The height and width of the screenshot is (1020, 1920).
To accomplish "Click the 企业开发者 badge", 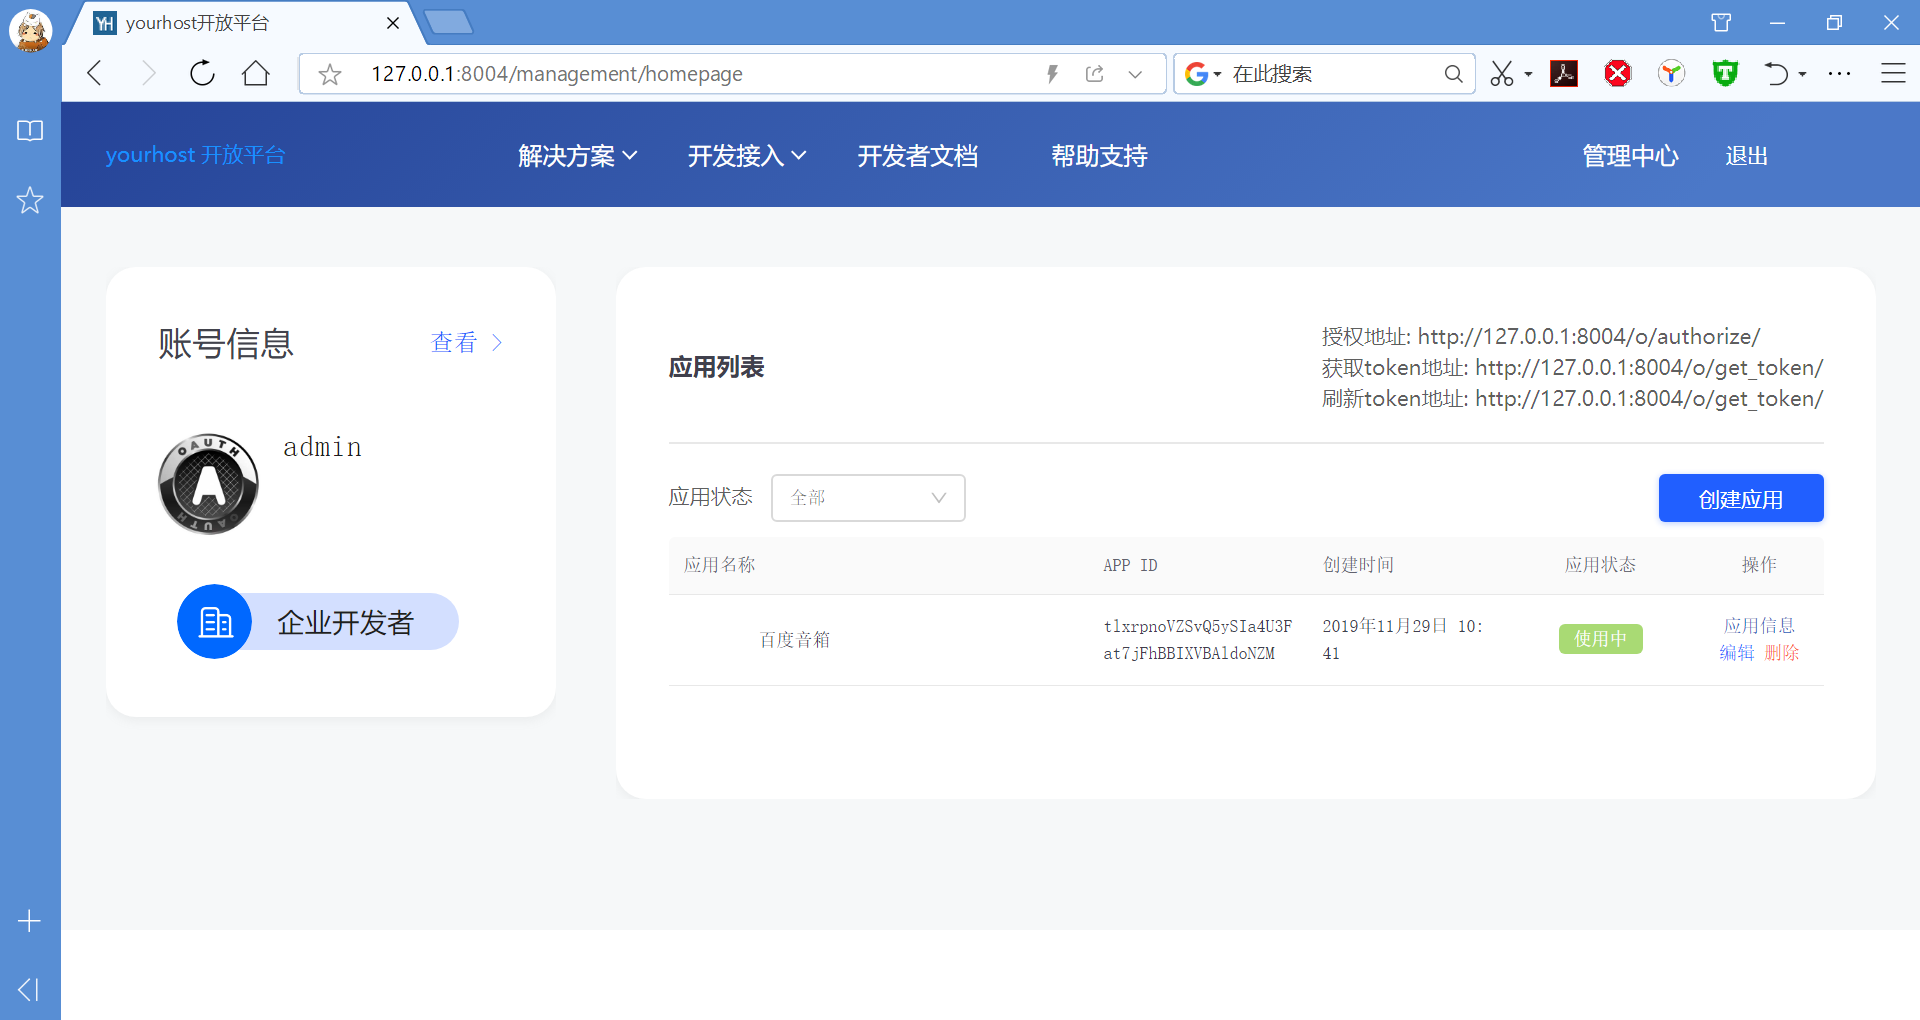I will pos(318,622).
